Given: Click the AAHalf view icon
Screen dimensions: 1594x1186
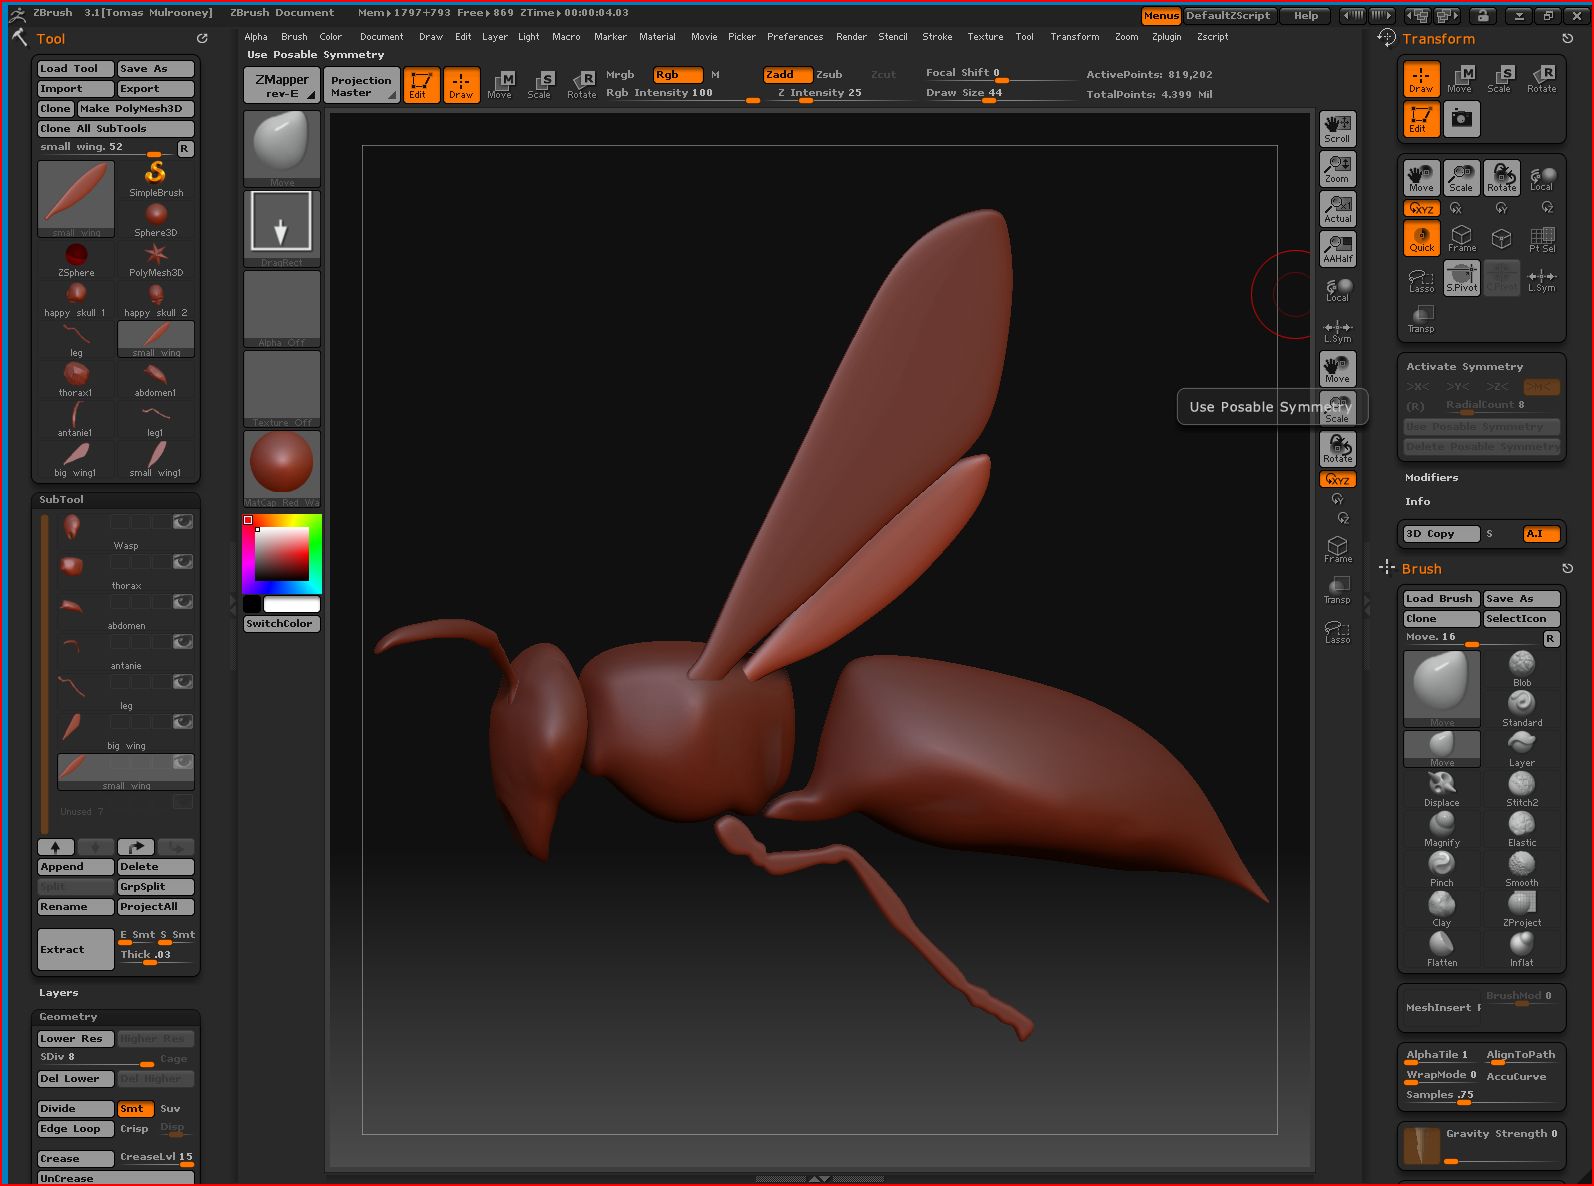Looking at the screenshot, I should [1337, 248].
